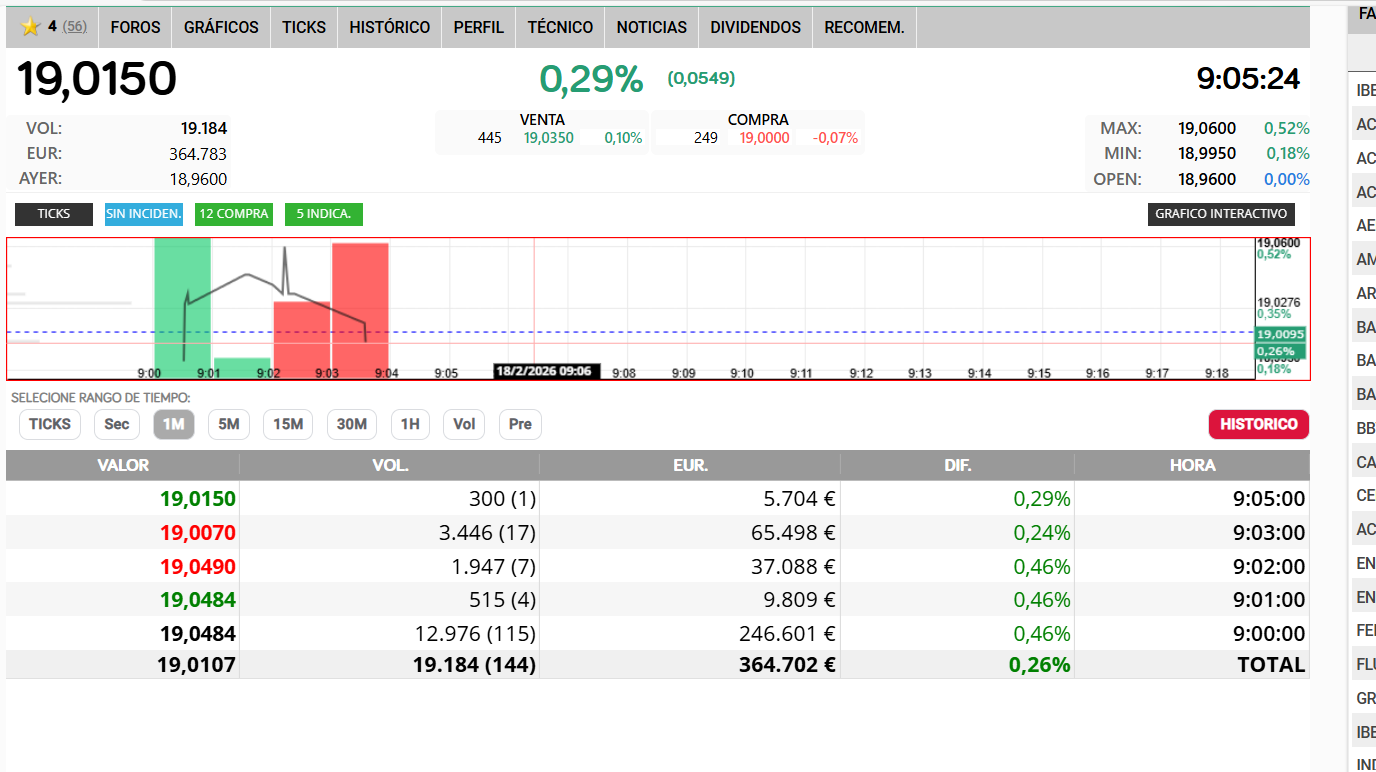This screenshot has height=772, width=1376.
Task: Select the 15M time range option
Action: coord(288,424)
